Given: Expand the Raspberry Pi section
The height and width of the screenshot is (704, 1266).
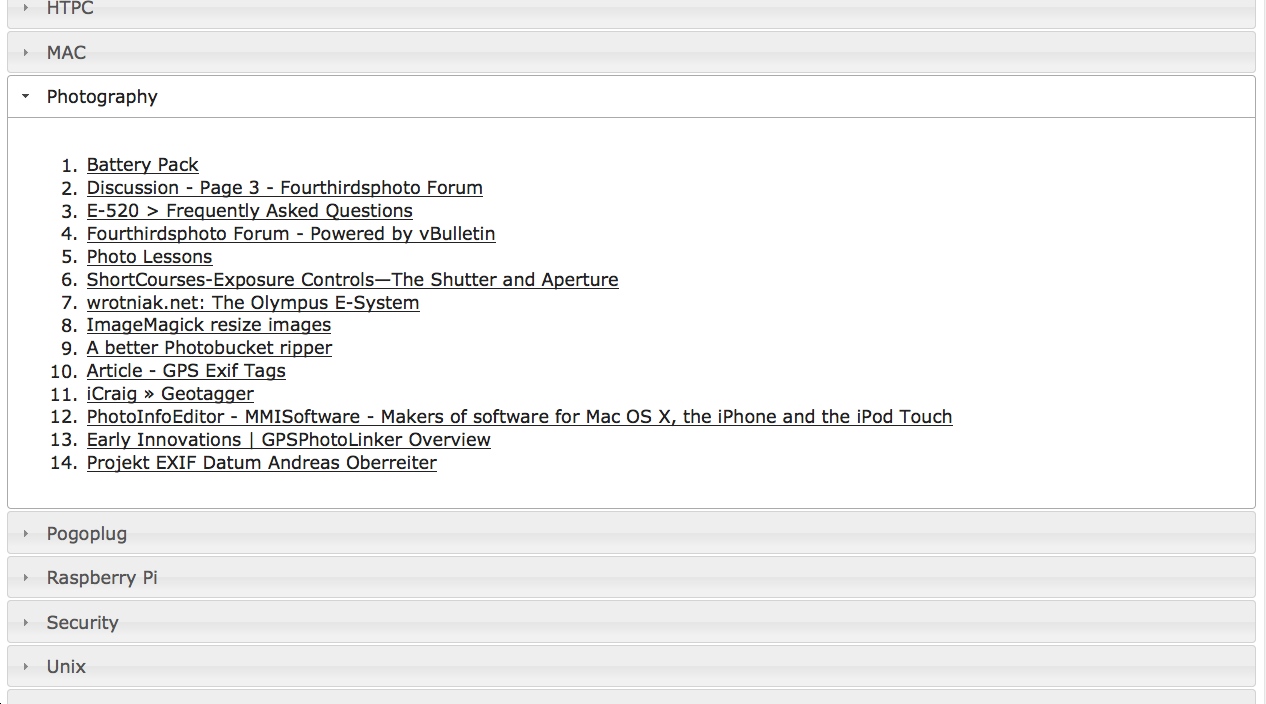Looking at the screenshot, I should (101, 577).
